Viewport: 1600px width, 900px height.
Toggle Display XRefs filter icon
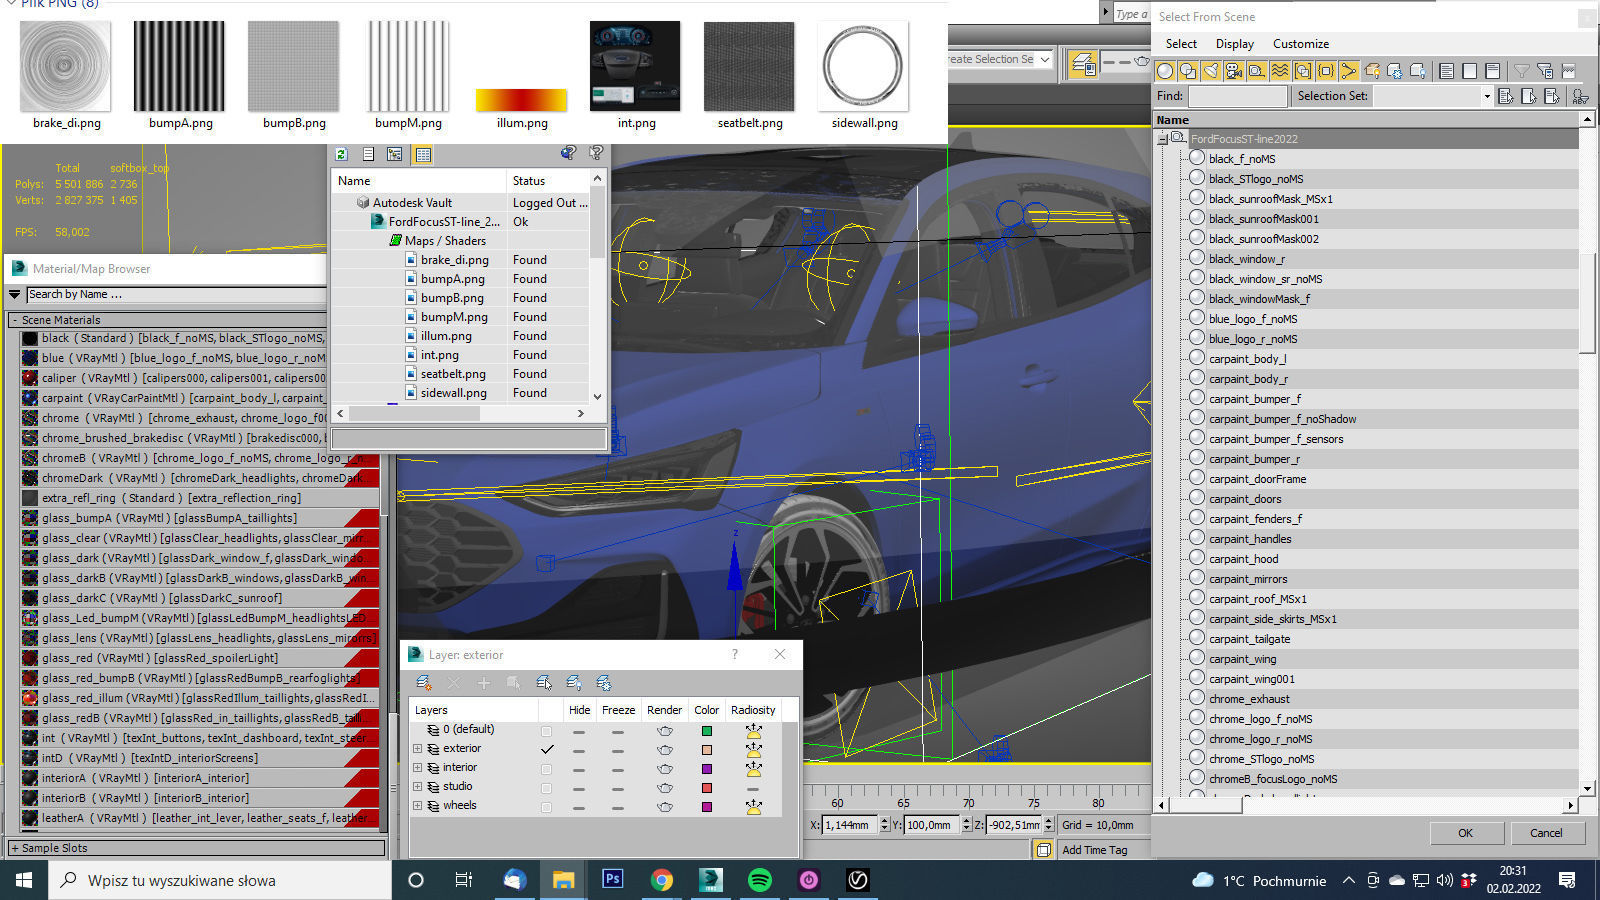(x=1326, y=71)
